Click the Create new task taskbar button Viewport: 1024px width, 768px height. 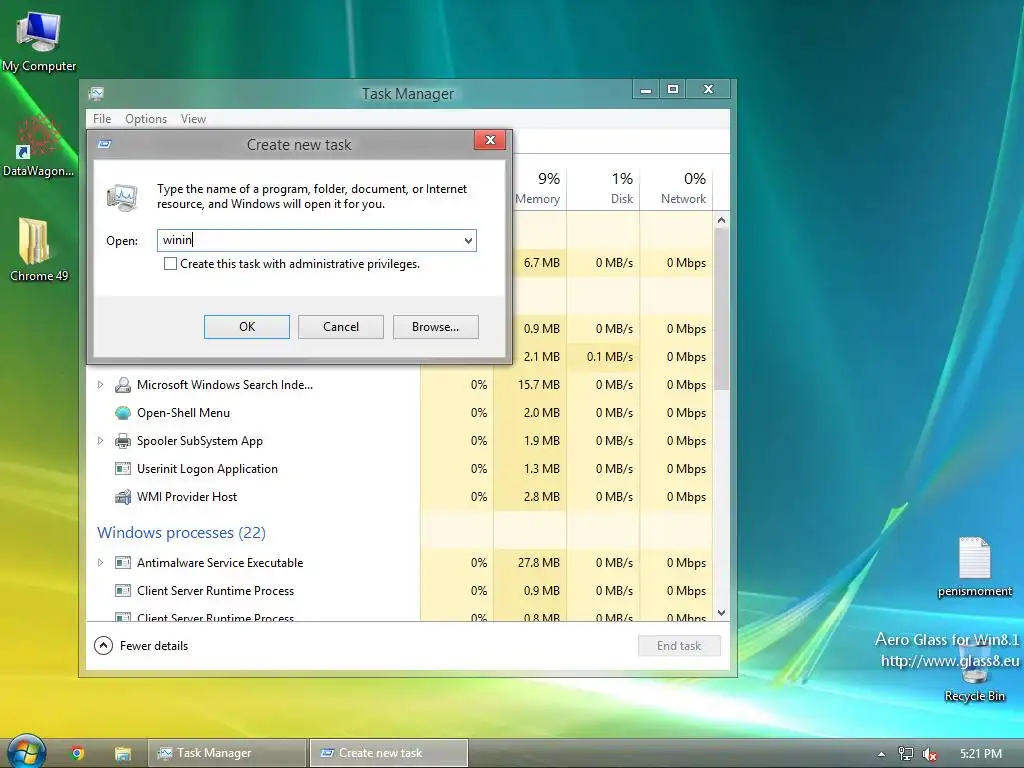[x=389, y=753]
